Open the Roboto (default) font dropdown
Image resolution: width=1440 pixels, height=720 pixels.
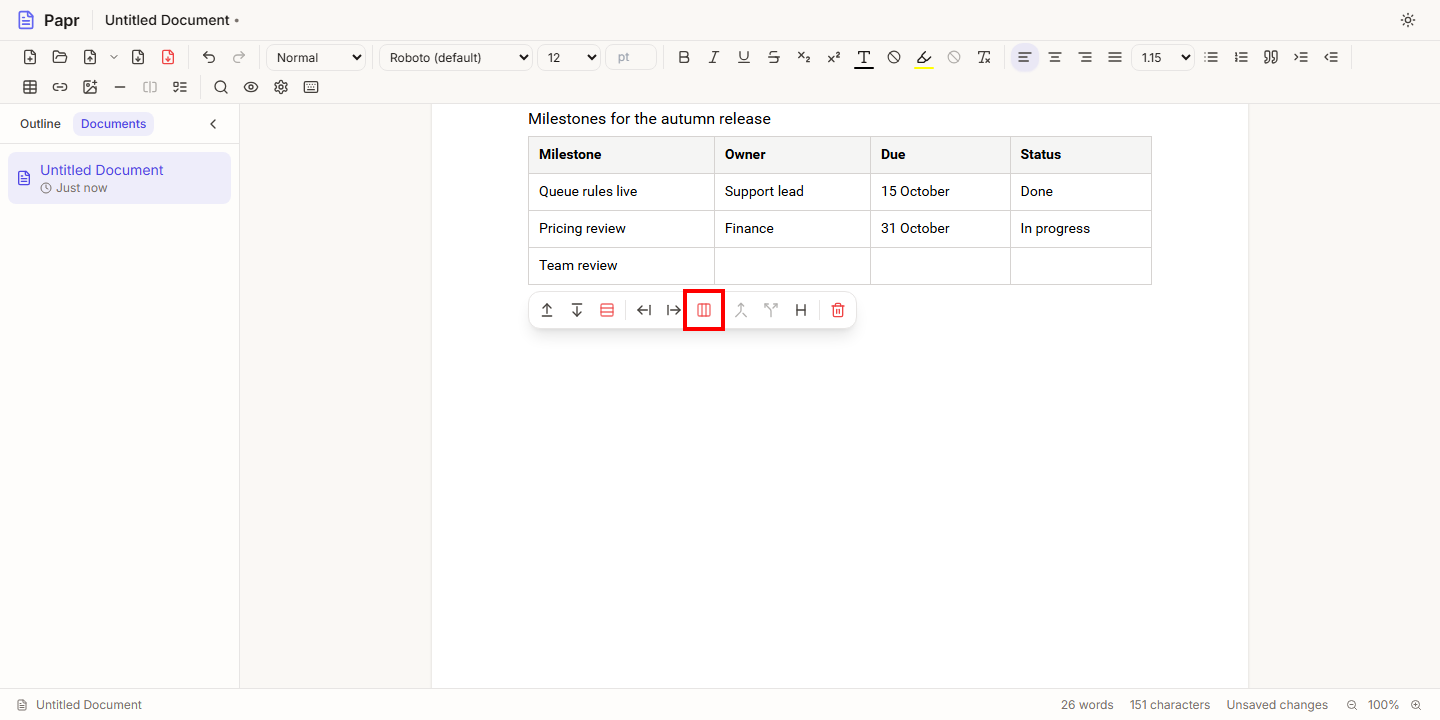click(x=456, y=57)
